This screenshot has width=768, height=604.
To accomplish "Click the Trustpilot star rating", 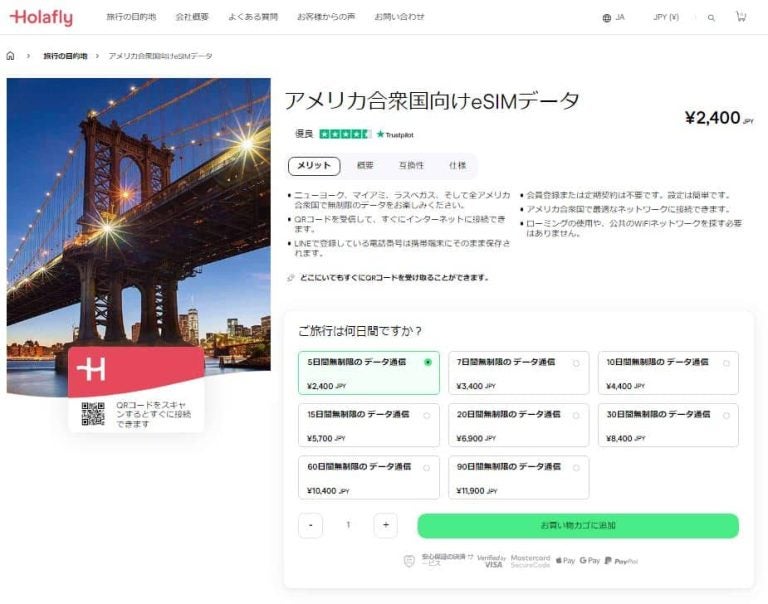I will 345,134.
